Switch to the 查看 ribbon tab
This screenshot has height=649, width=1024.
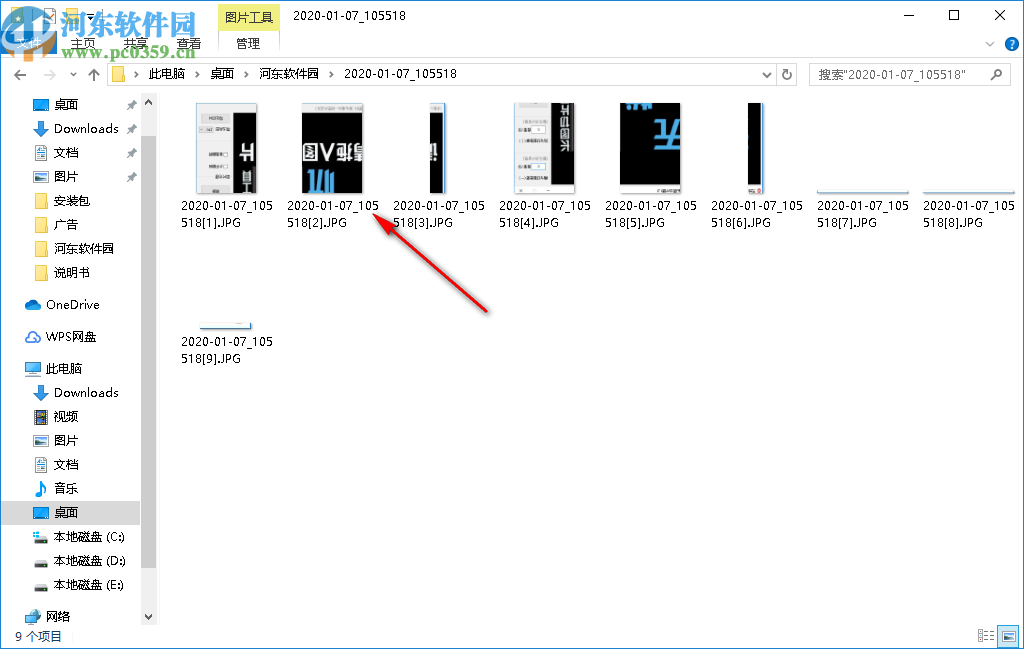[189, 43]
